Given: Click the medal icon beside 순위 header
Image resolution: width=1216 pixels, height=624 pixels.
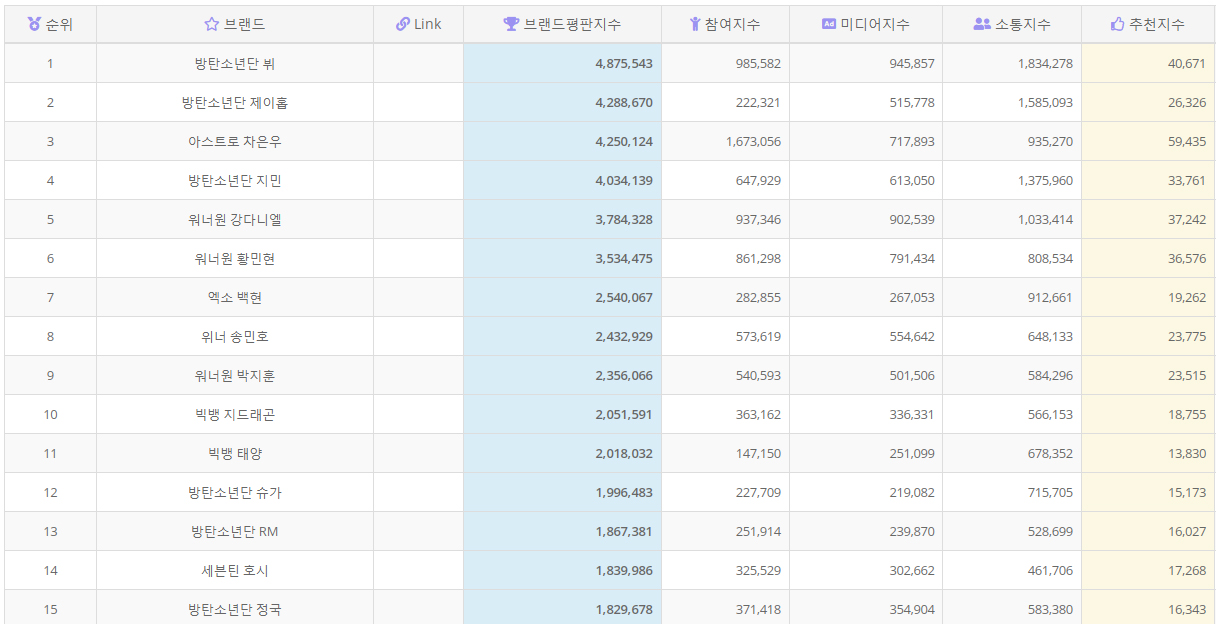Looking at the screenshot, I should pyautogui.click(x=34, y=24).
